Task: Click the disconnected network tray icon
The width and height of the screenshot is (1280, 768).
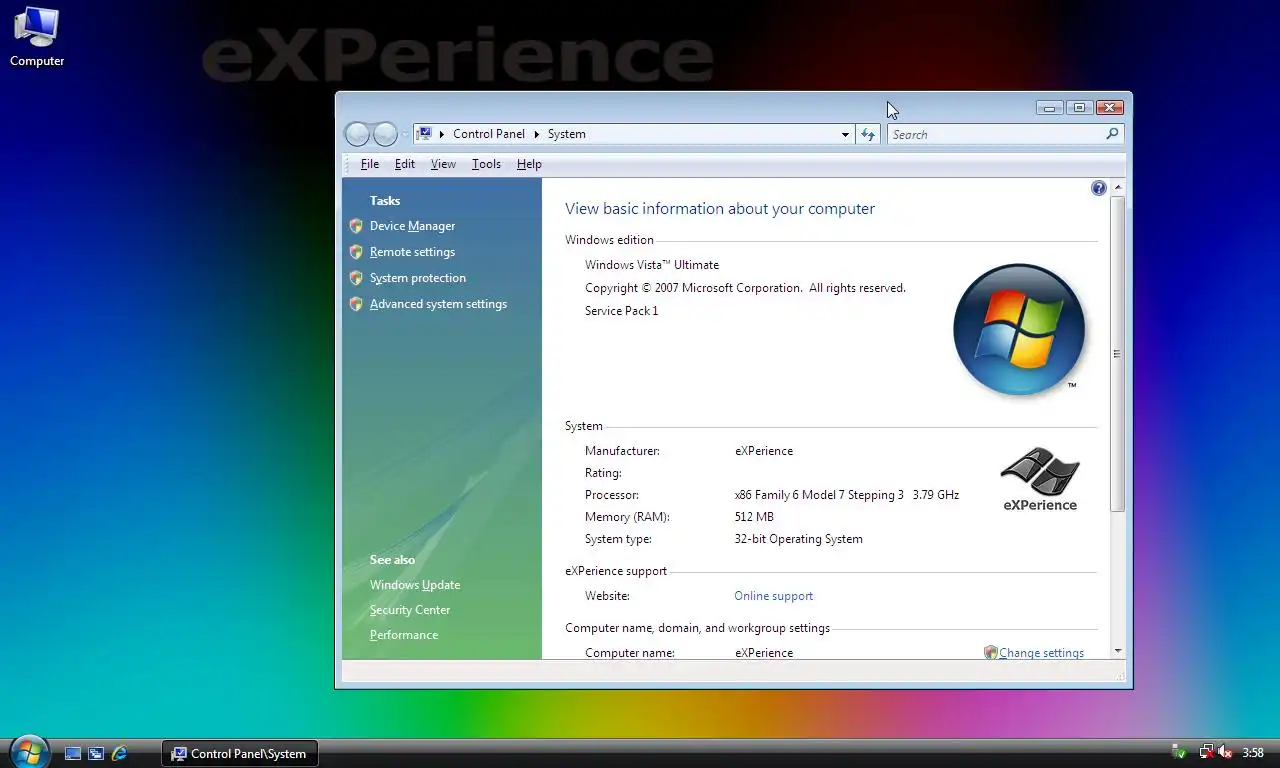Action: [x=1207, y=753]
